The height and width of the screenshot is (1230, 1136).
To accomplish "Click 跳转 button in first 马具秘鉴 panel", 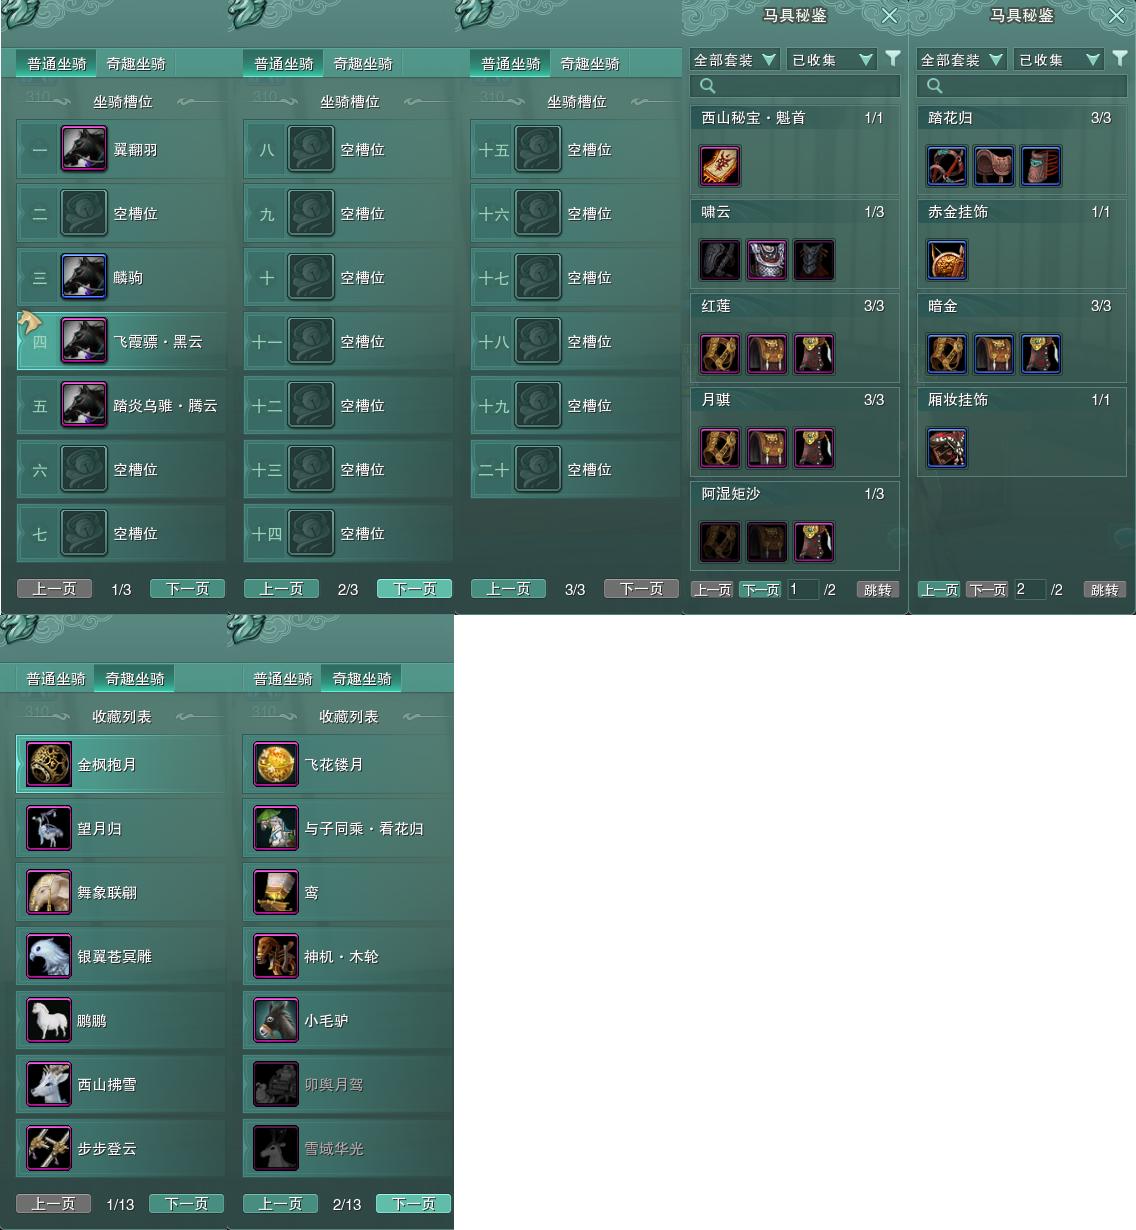I will [x=877, y=590].
